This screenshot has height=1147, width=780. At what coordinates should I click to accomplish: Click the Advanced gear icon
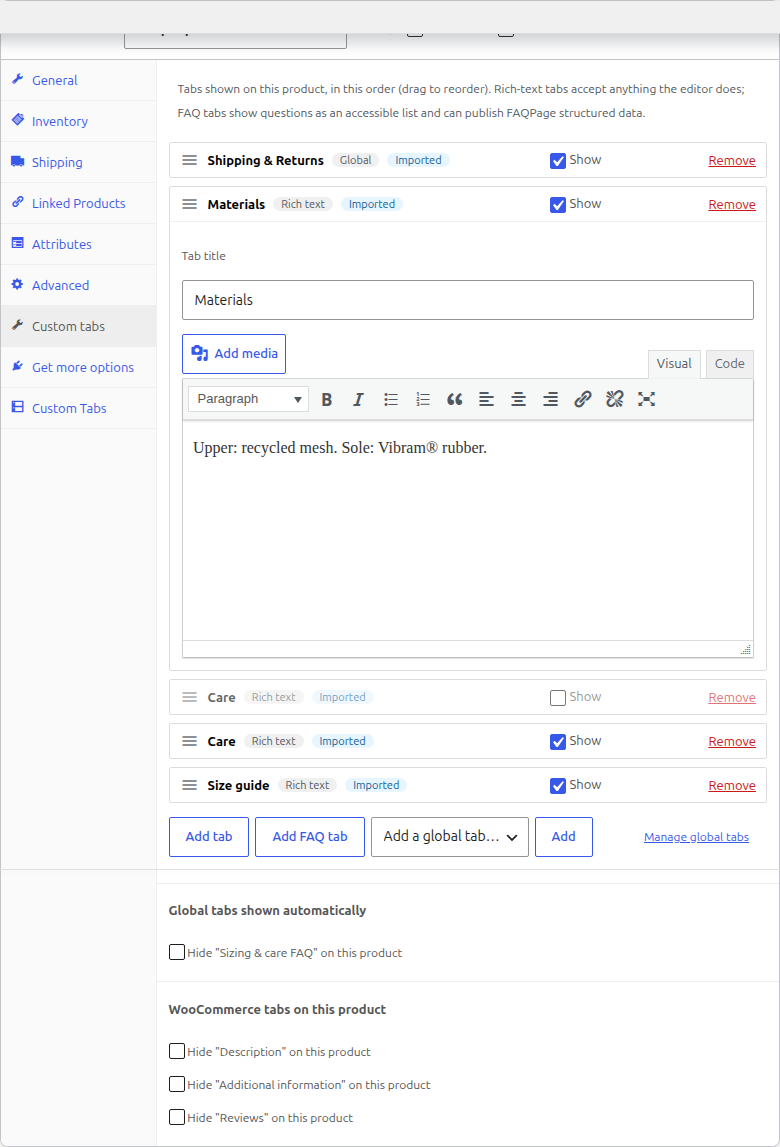click(x=18, y=284)
